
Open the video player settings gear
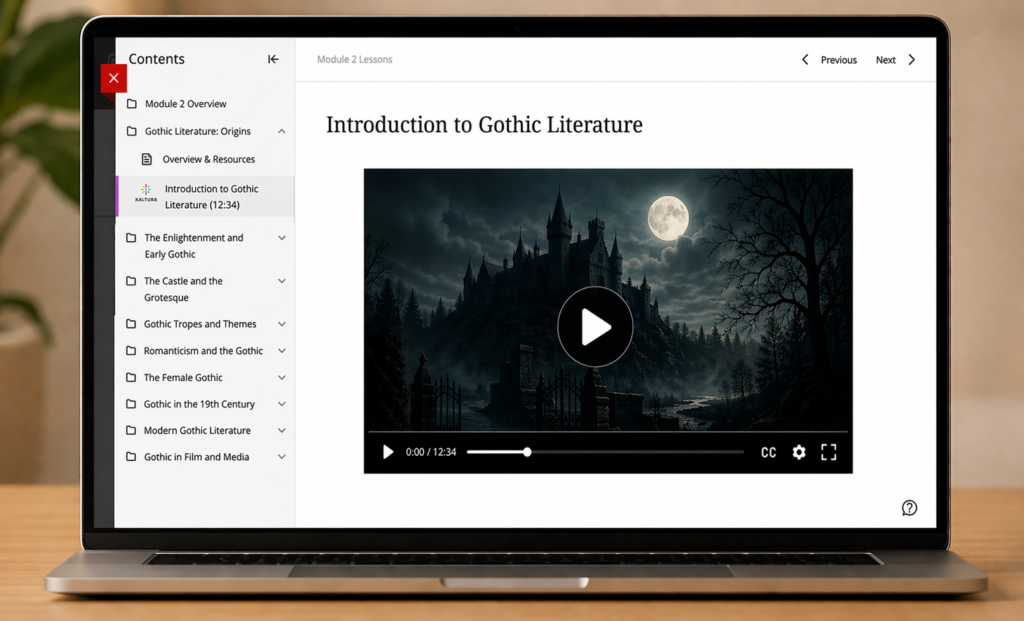[798, 452]
